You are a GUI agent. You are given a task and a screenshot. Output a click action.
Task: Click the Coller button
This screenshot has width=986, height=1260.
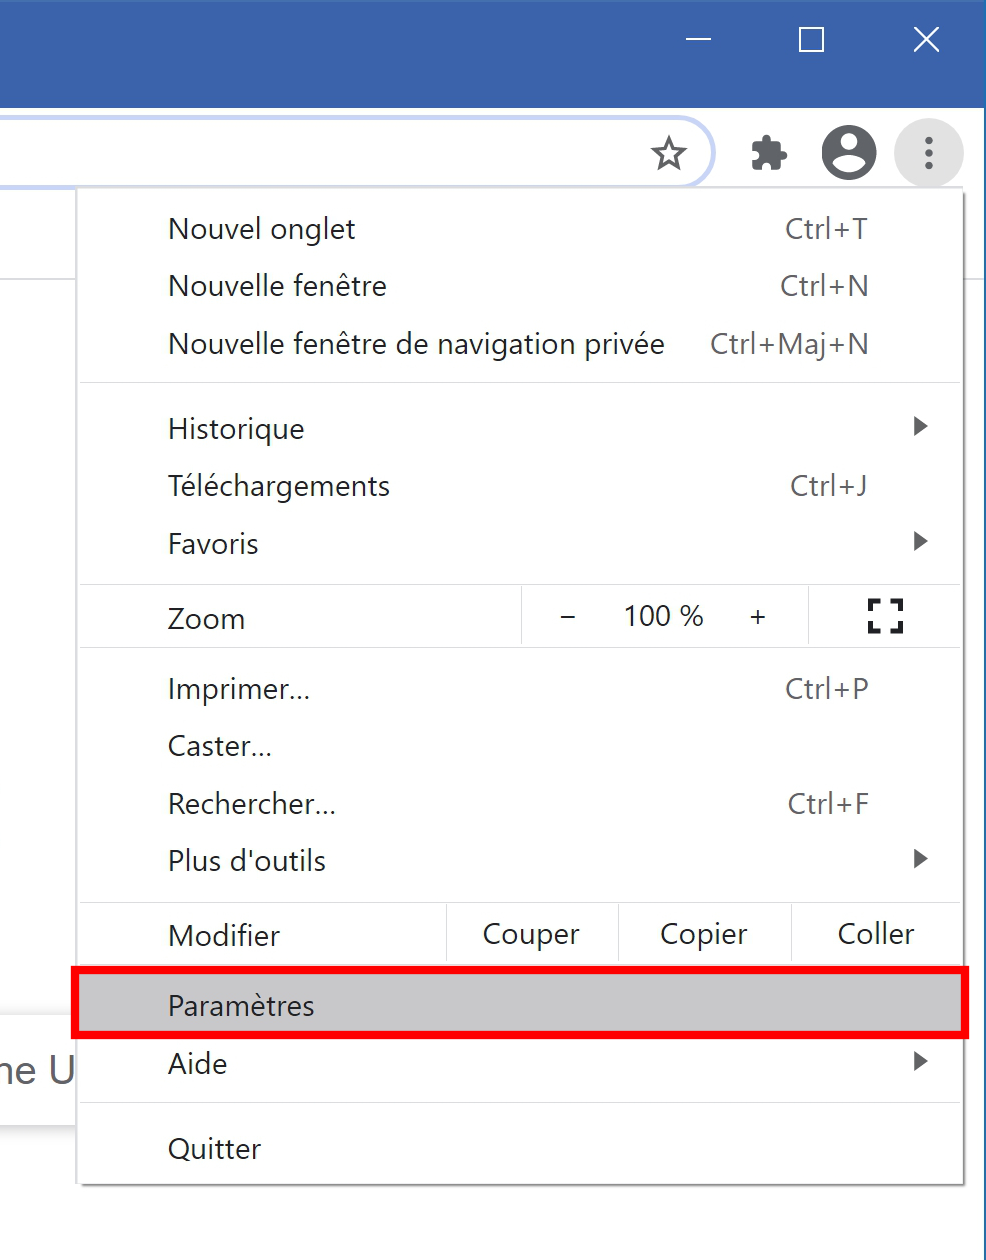tap(876, 934)
